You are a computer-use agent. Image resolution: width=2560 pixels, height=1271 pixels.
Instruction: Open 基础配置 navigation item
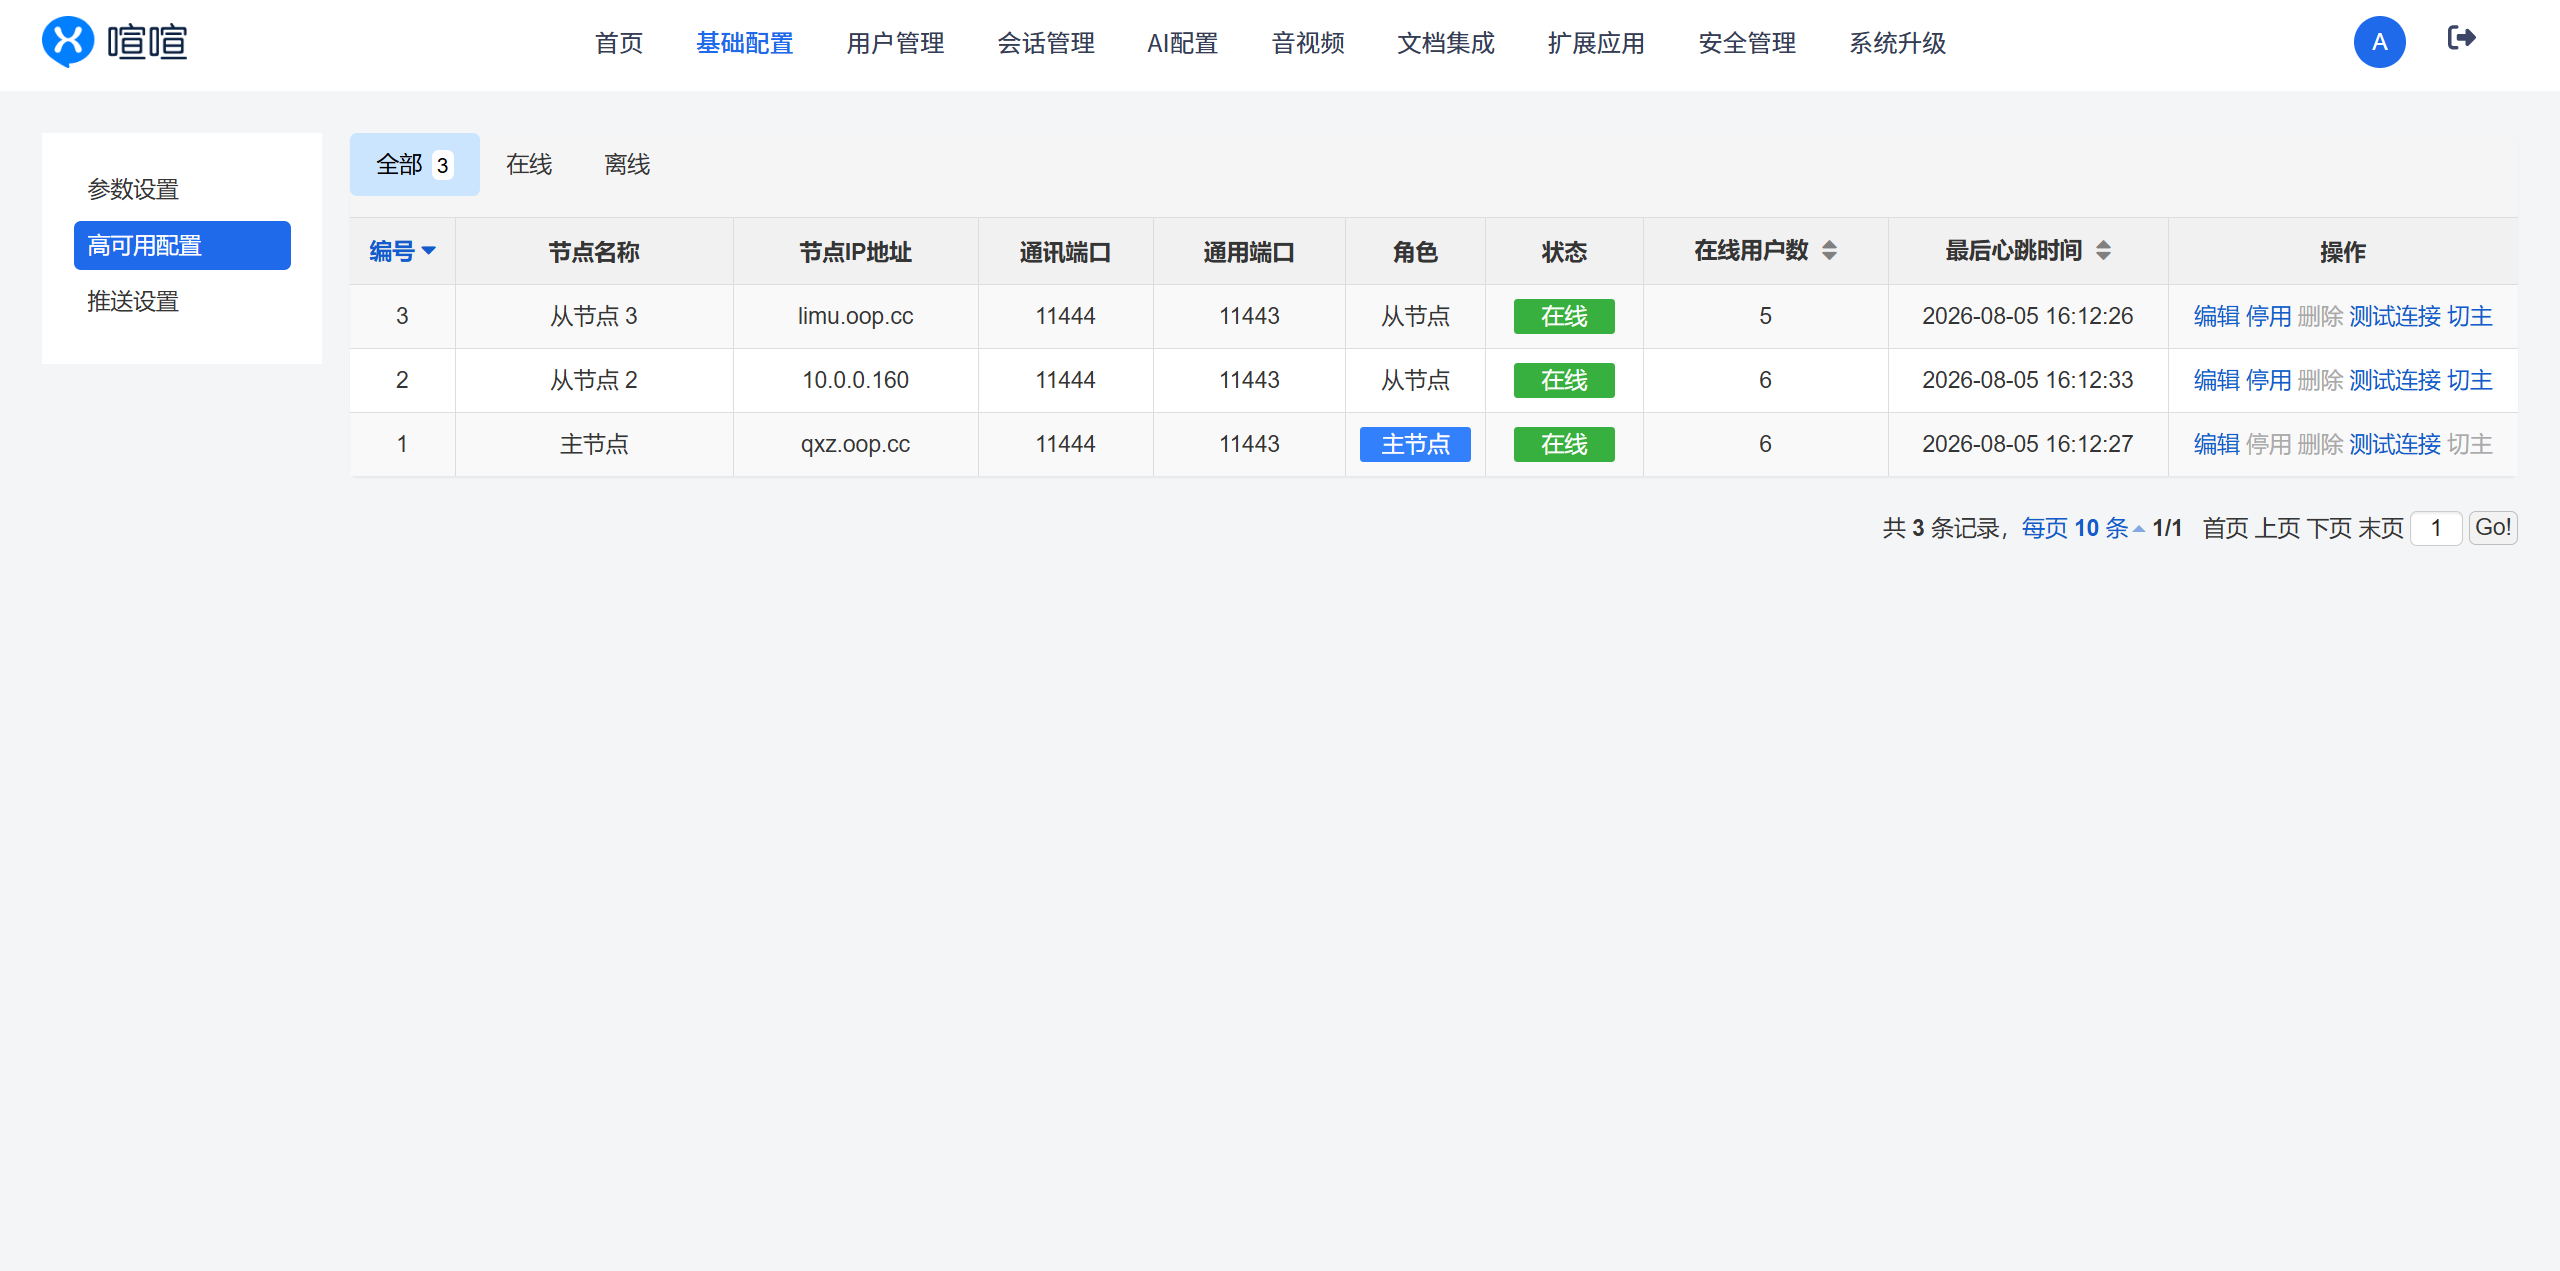745,43
